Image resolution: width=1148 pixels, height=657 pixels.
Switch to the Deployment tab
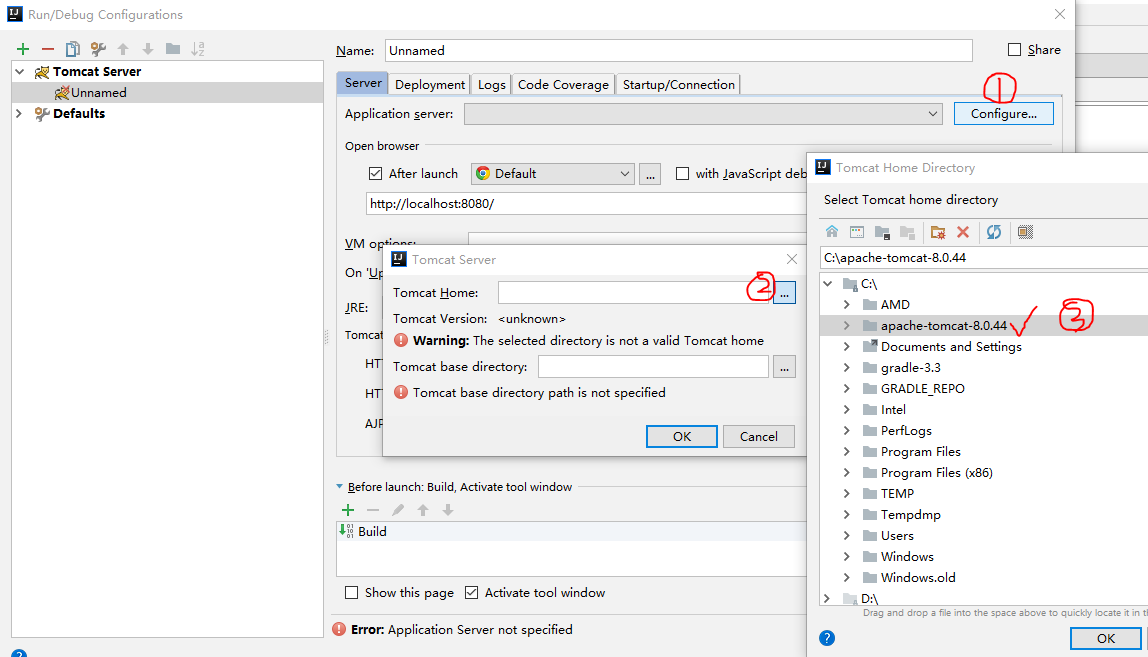point(430,84)
